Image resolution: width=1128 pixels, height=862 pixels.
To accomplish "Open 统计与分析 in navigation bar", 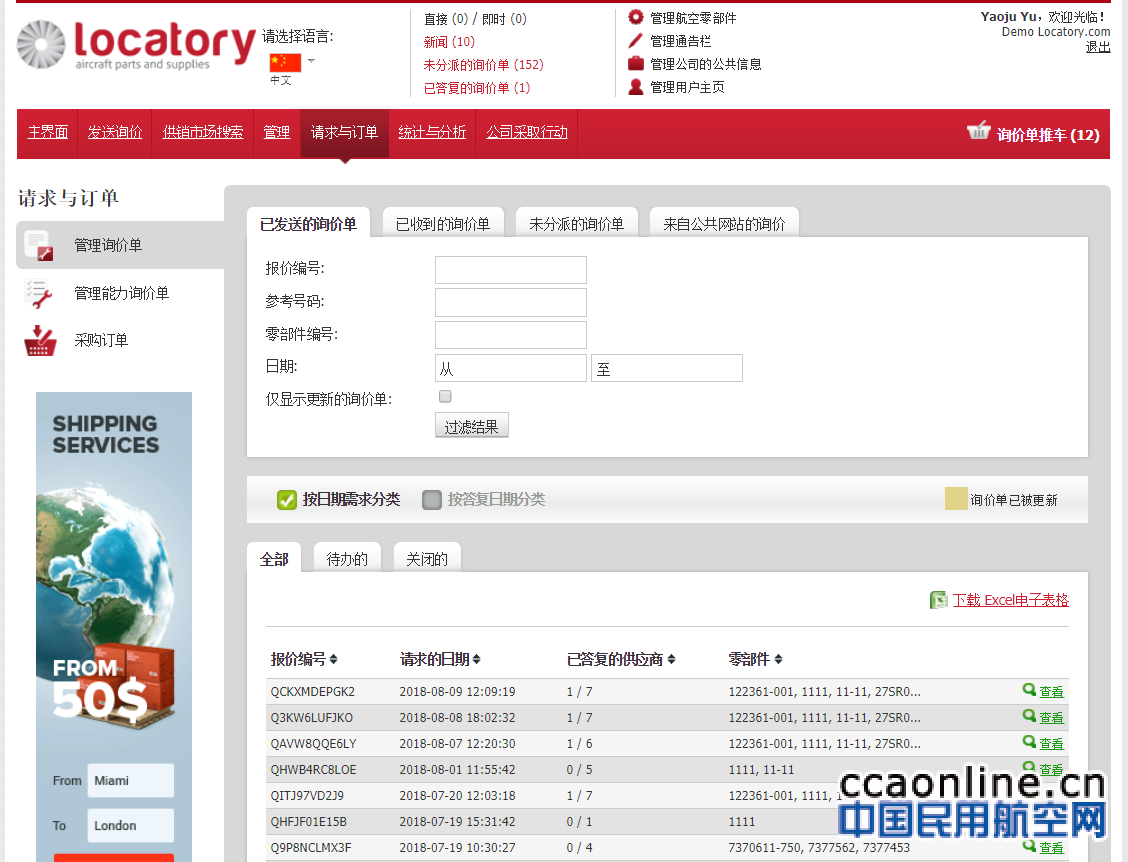I will coord(432,132).
